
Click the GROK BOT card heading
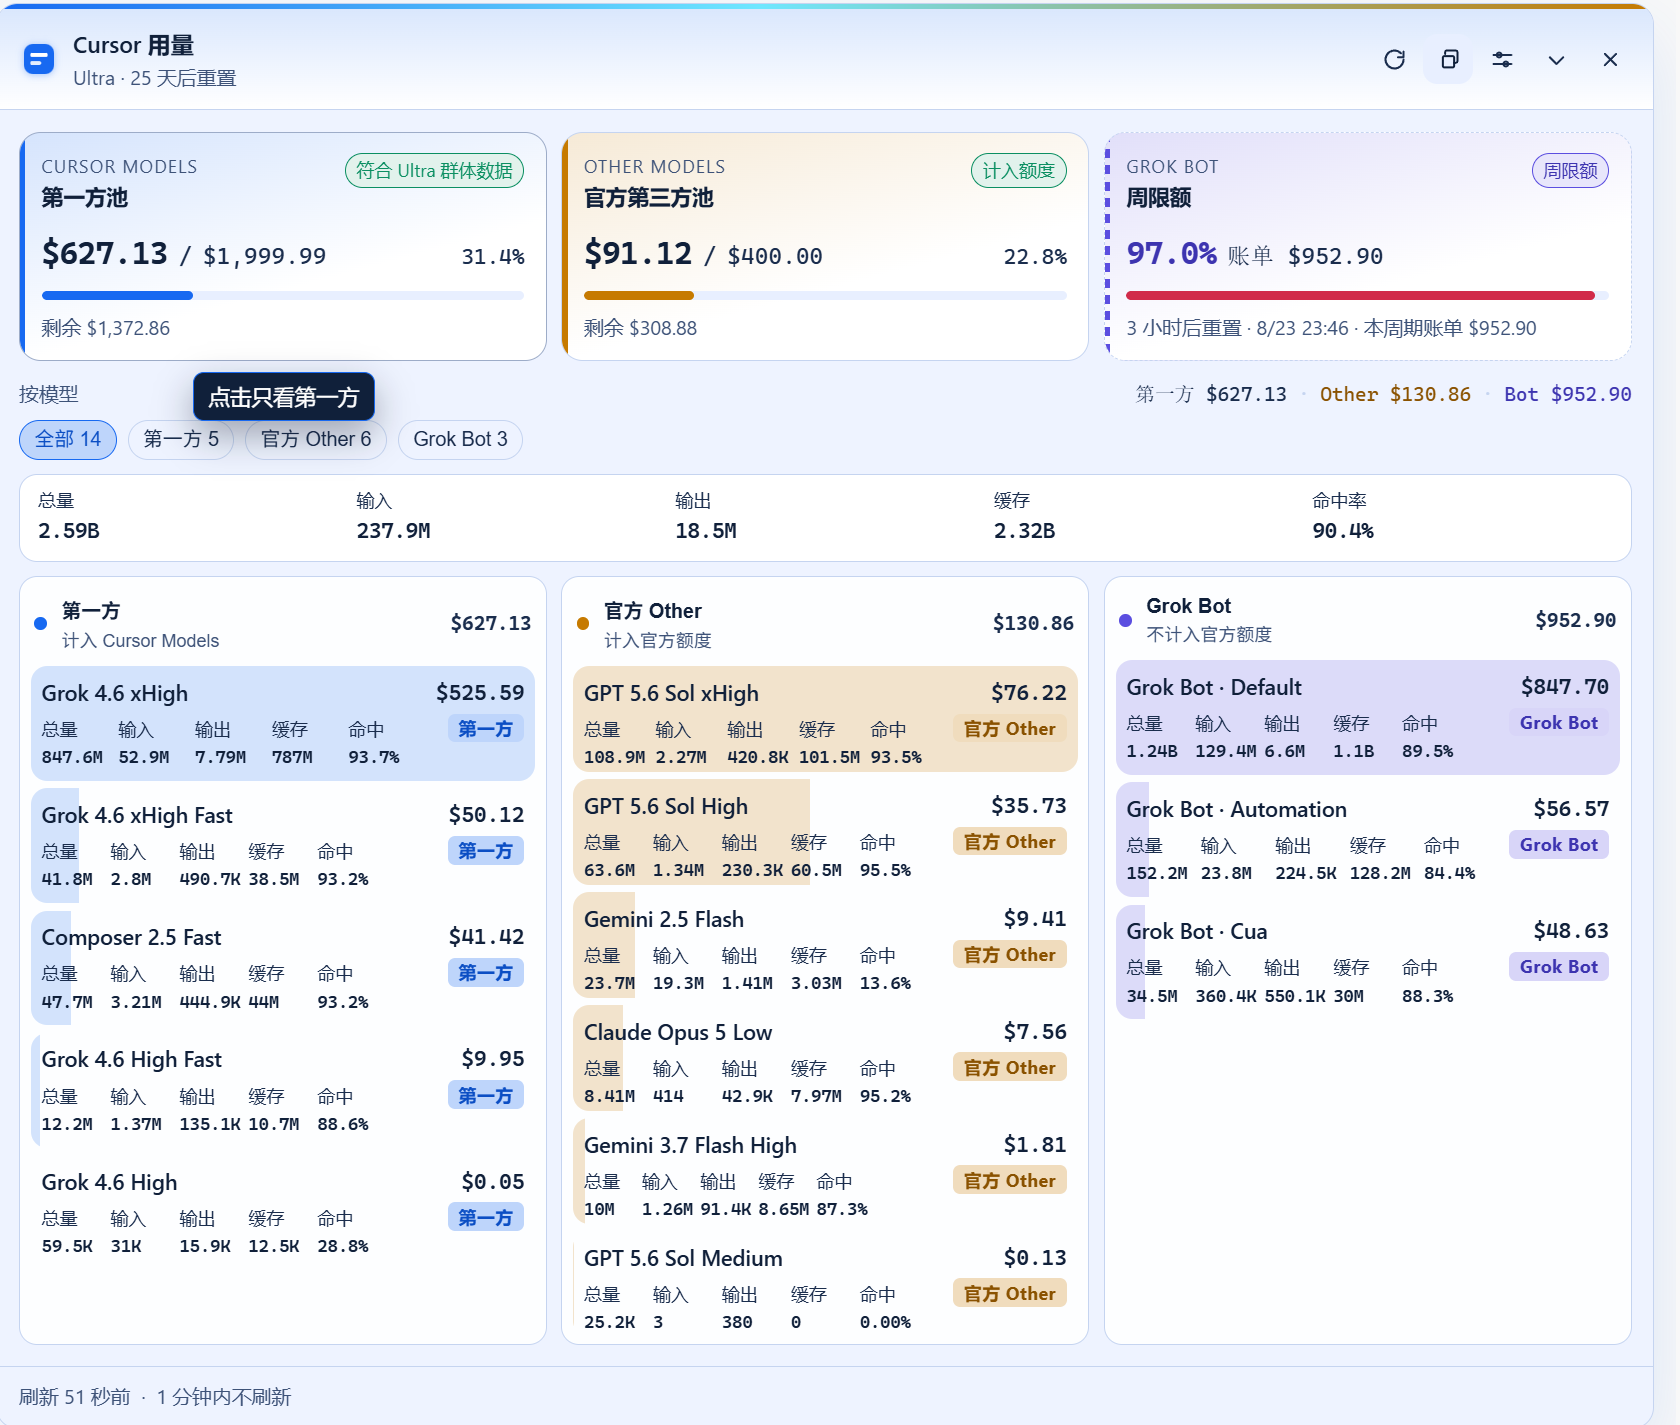click(1172, 167)
